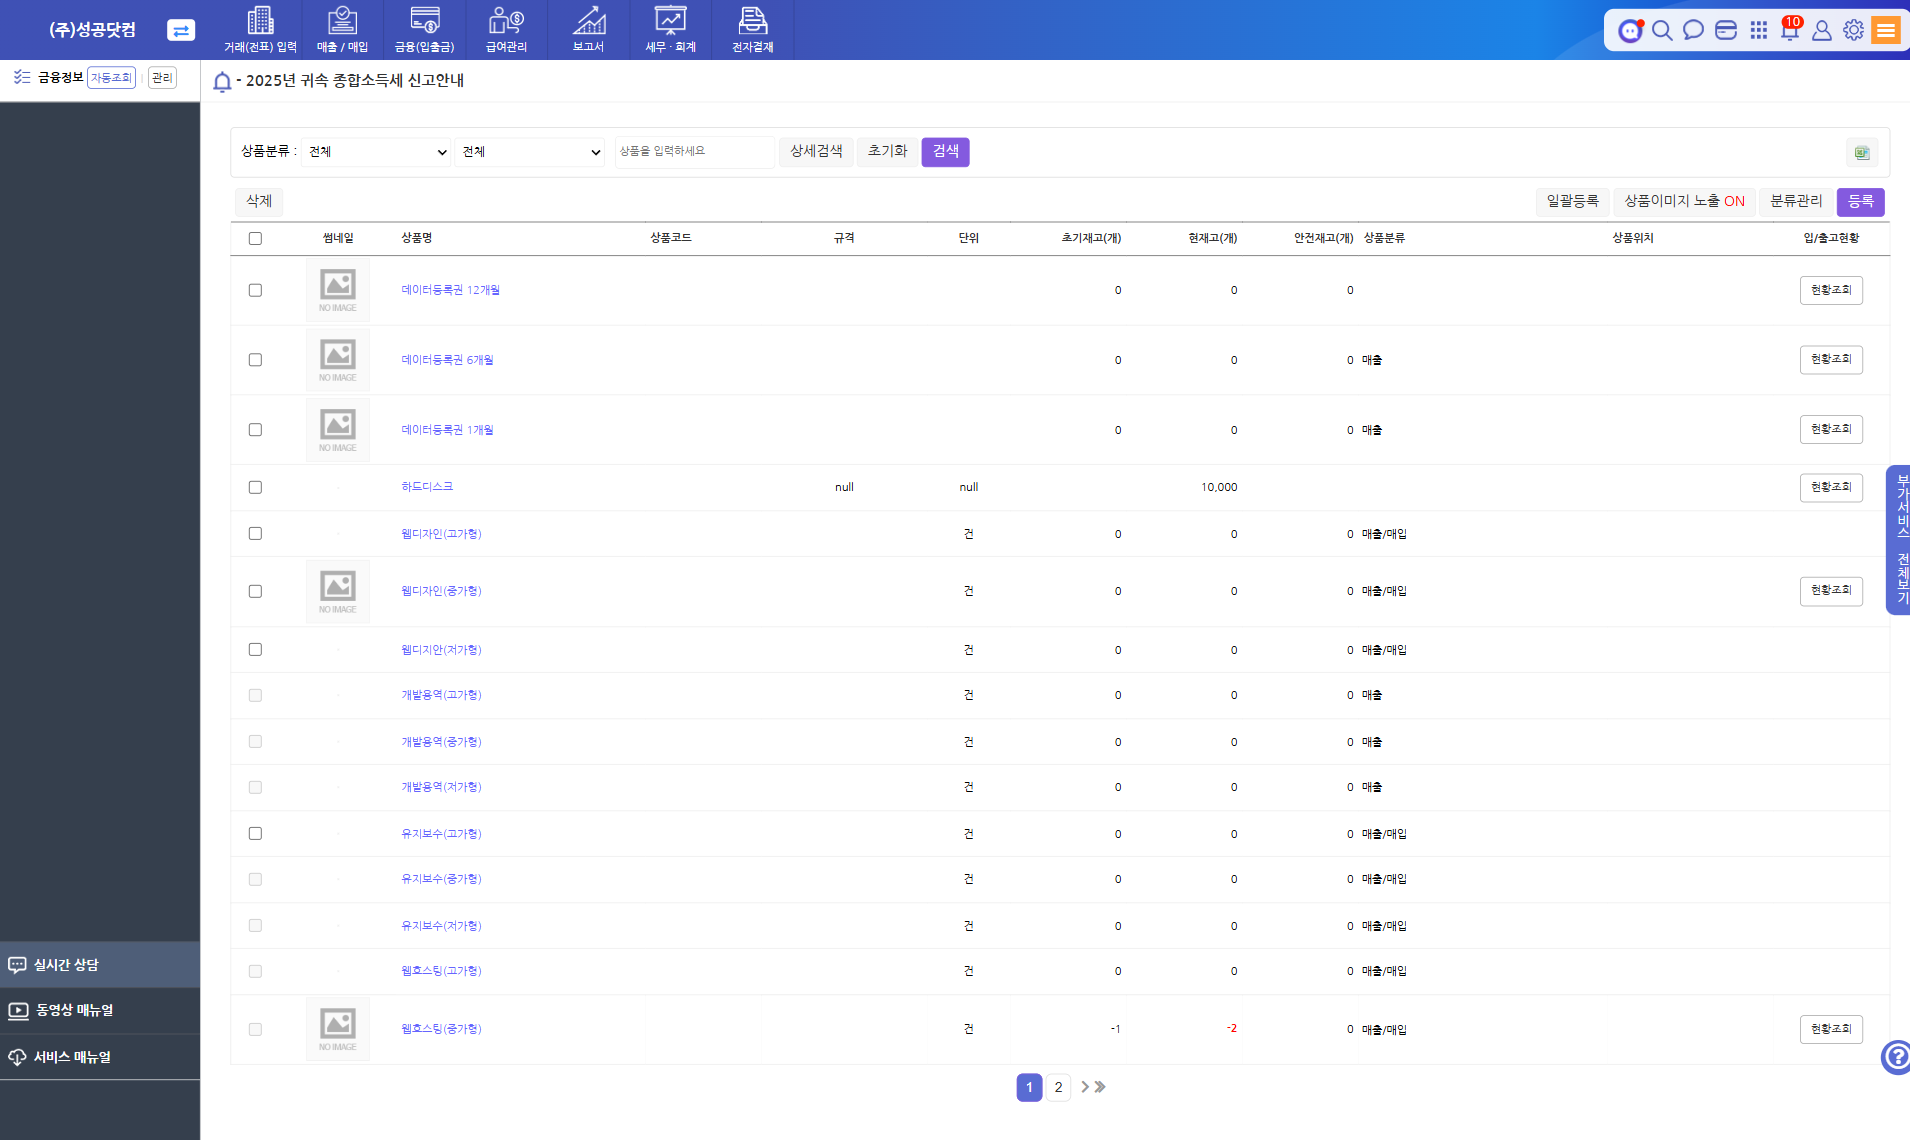Open 분류관리 button
The width and height of the screenshot is (1910, 1147).
(1796, 201)
